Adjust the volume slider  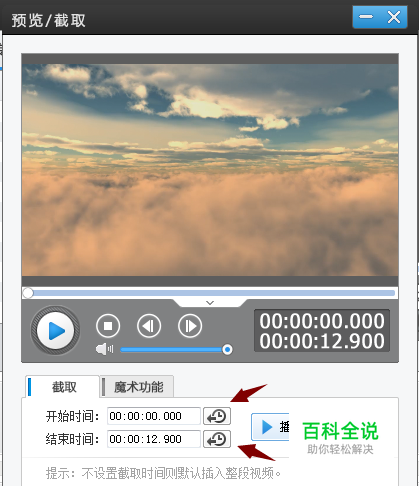[x=176, y=350]
